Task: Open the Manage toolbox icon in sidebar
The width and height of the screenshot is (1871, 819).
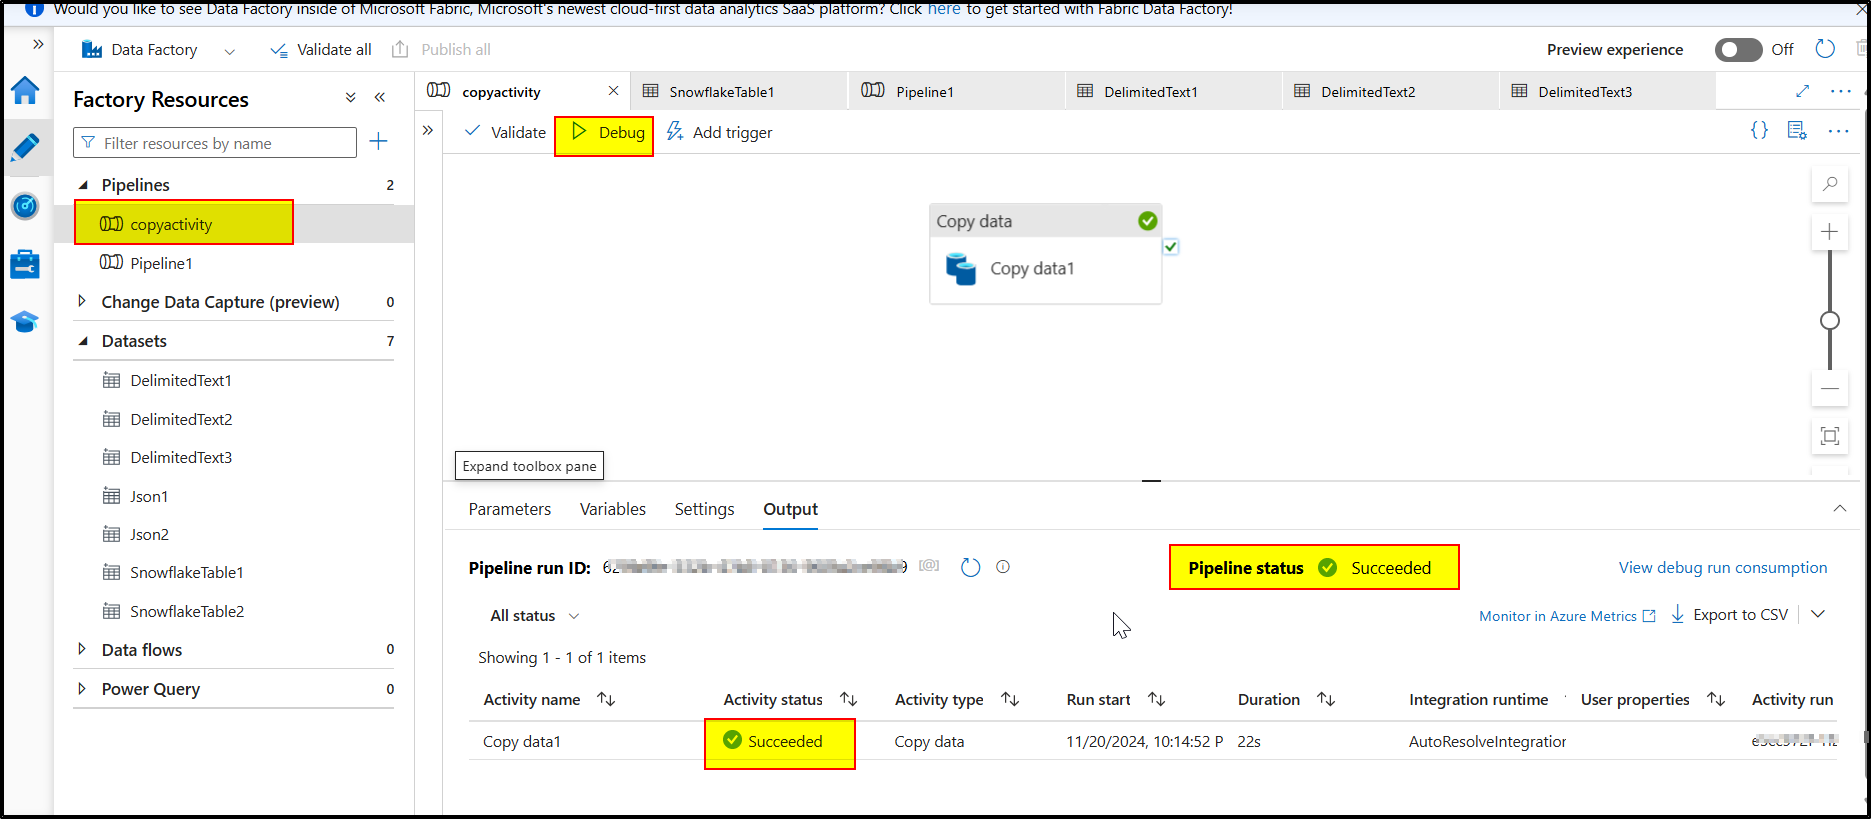Action: click(25, 264)
